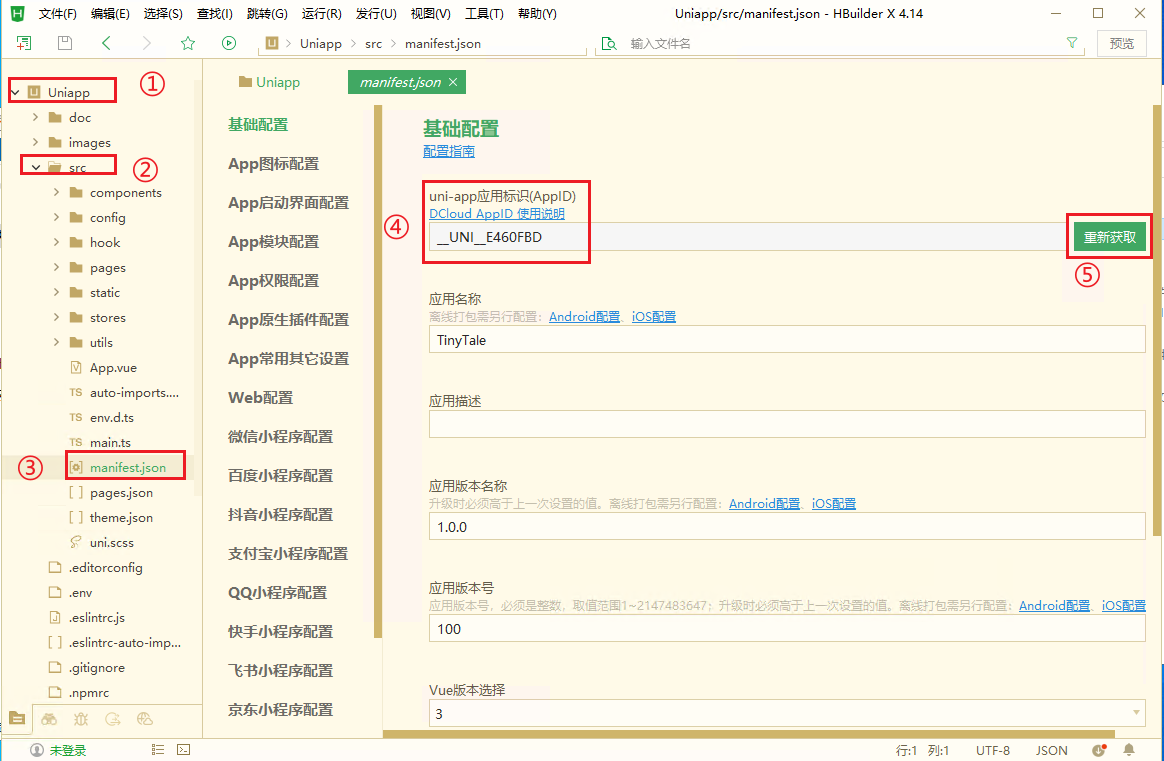Open the Vue版本选择 dropdown
The height and width of the screenshot is (761, 1164).
coord(787,713)
